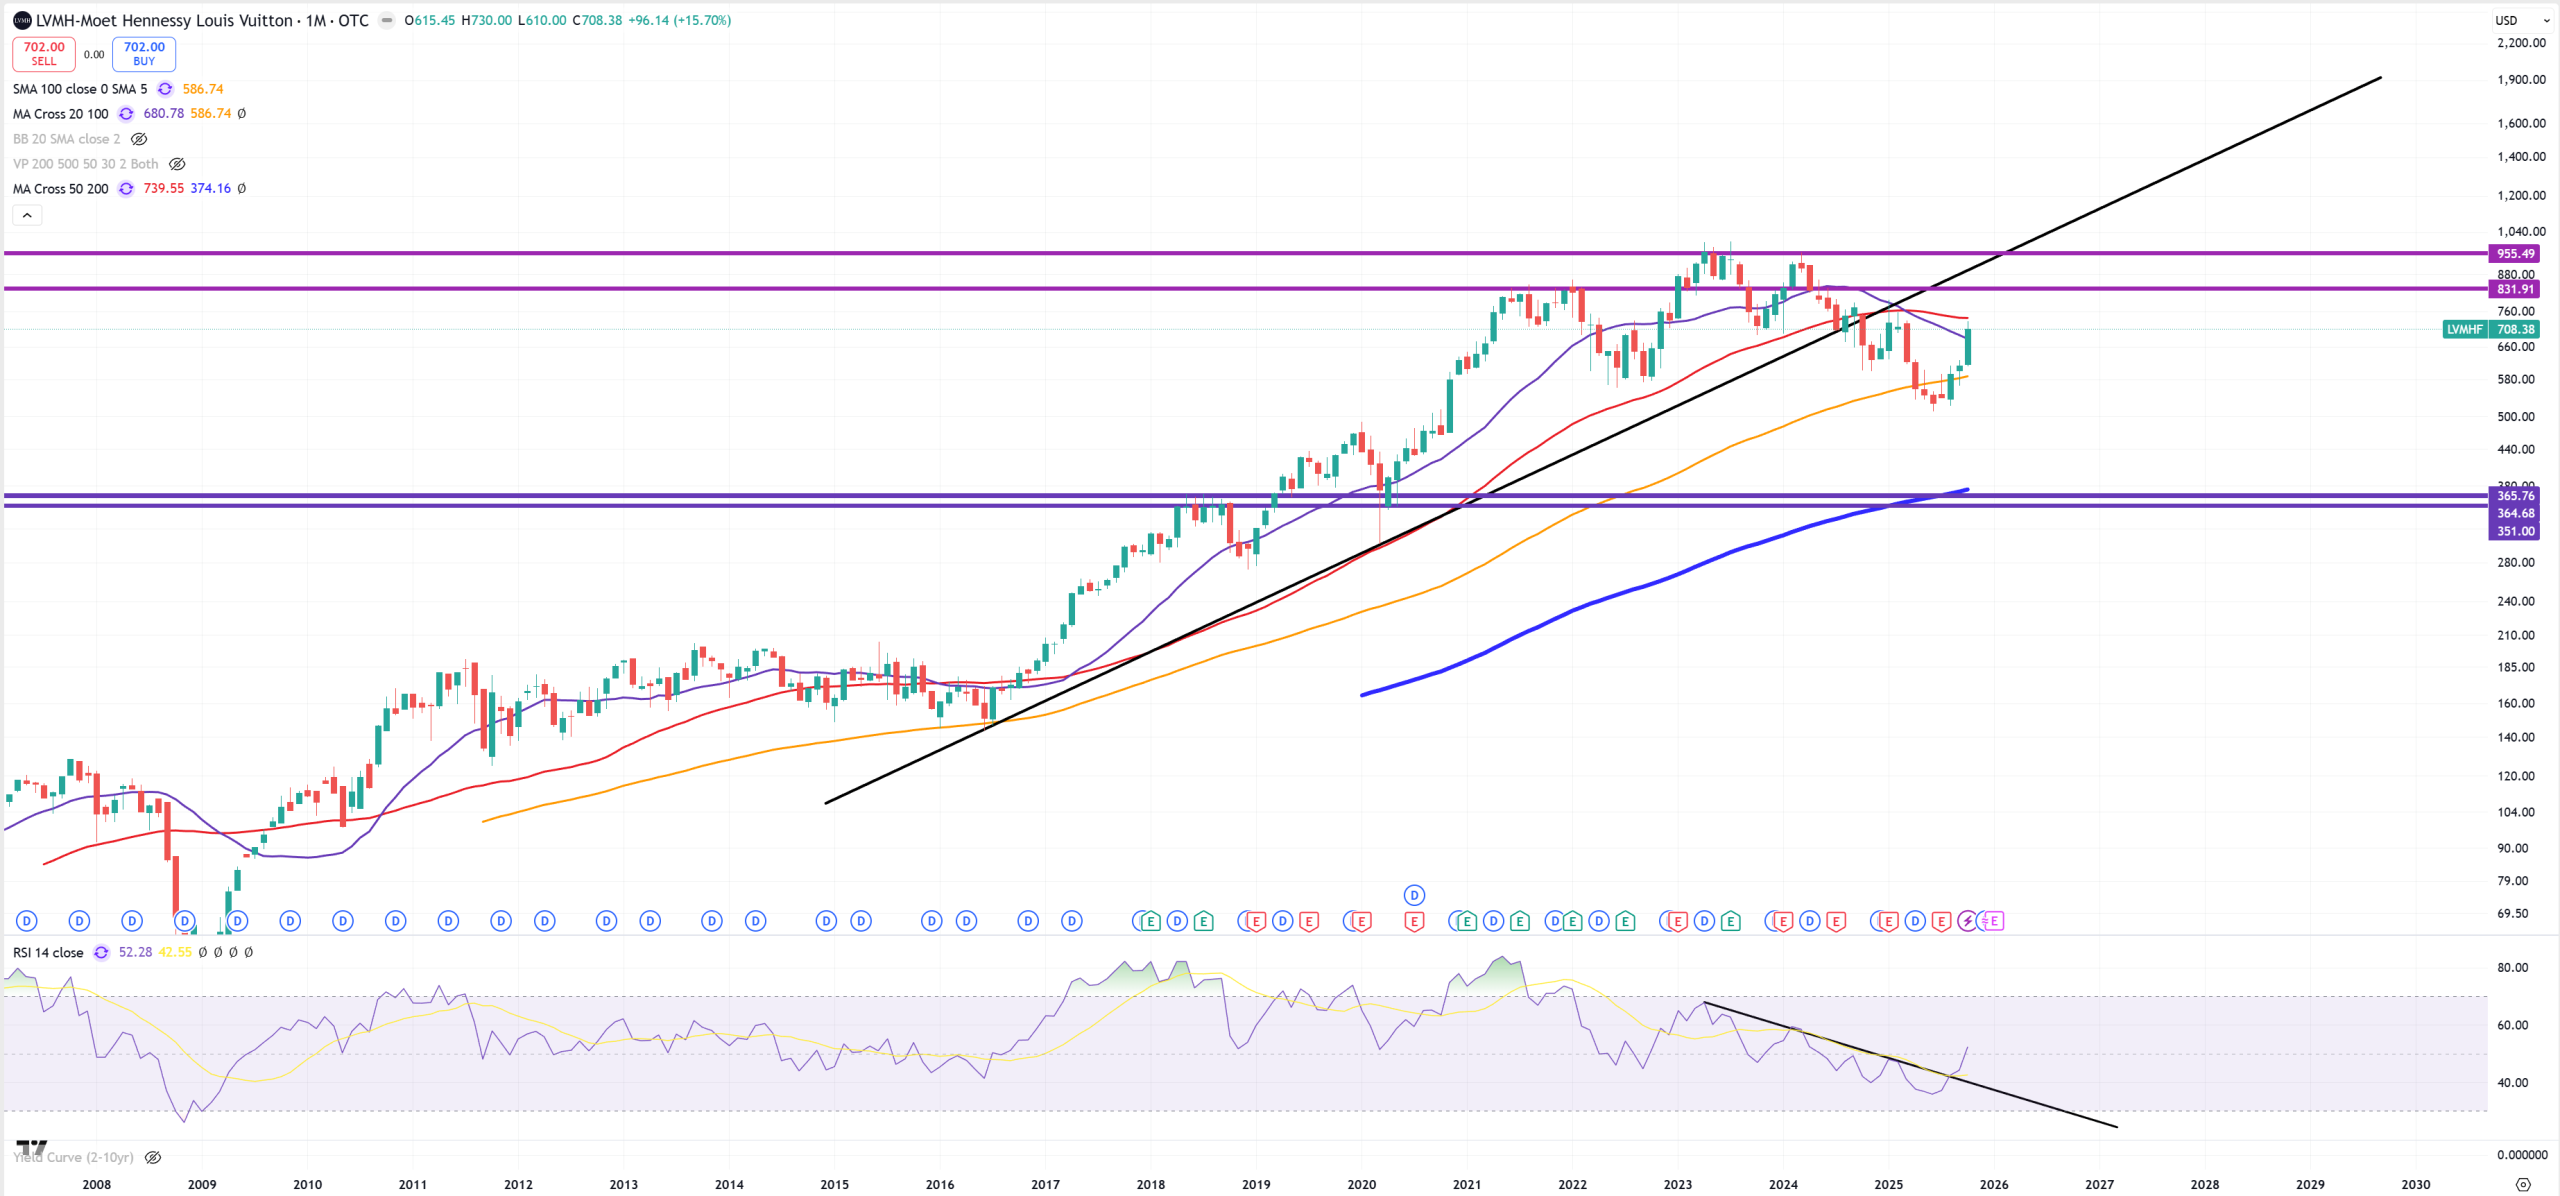2560x1196 pixels.
Task: Click the pink upcoming earnings E marker
Action: tap(1993, 921)
